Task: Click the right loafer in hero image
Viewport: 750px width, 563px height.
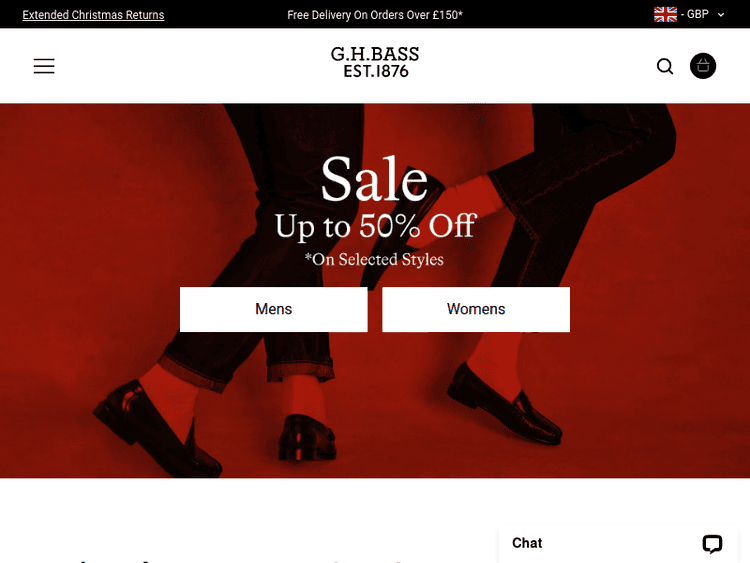Action: (505, 404)
